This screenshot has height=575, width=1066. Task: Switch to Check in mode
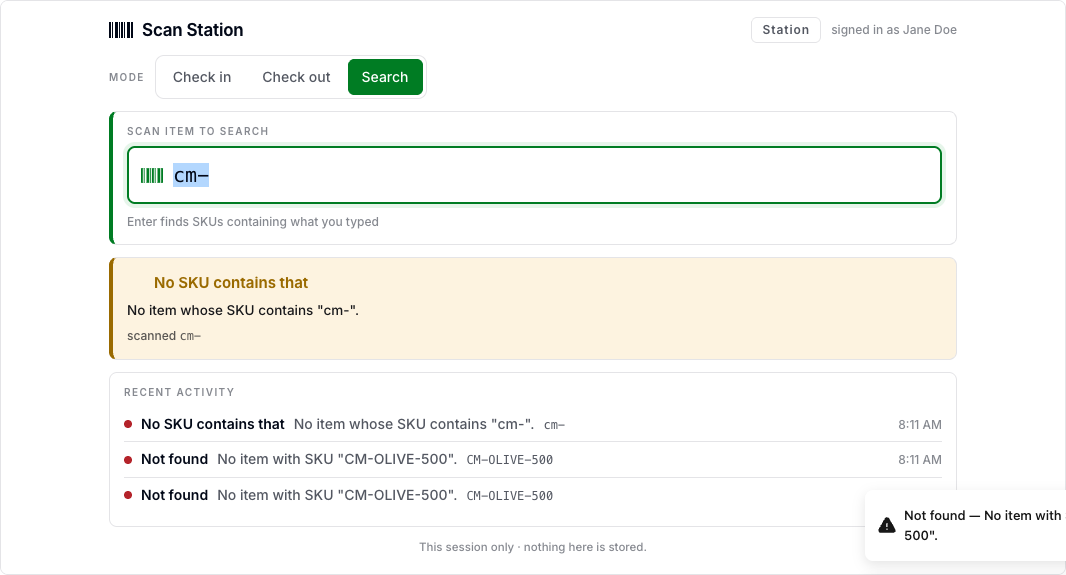click(202, 77)
